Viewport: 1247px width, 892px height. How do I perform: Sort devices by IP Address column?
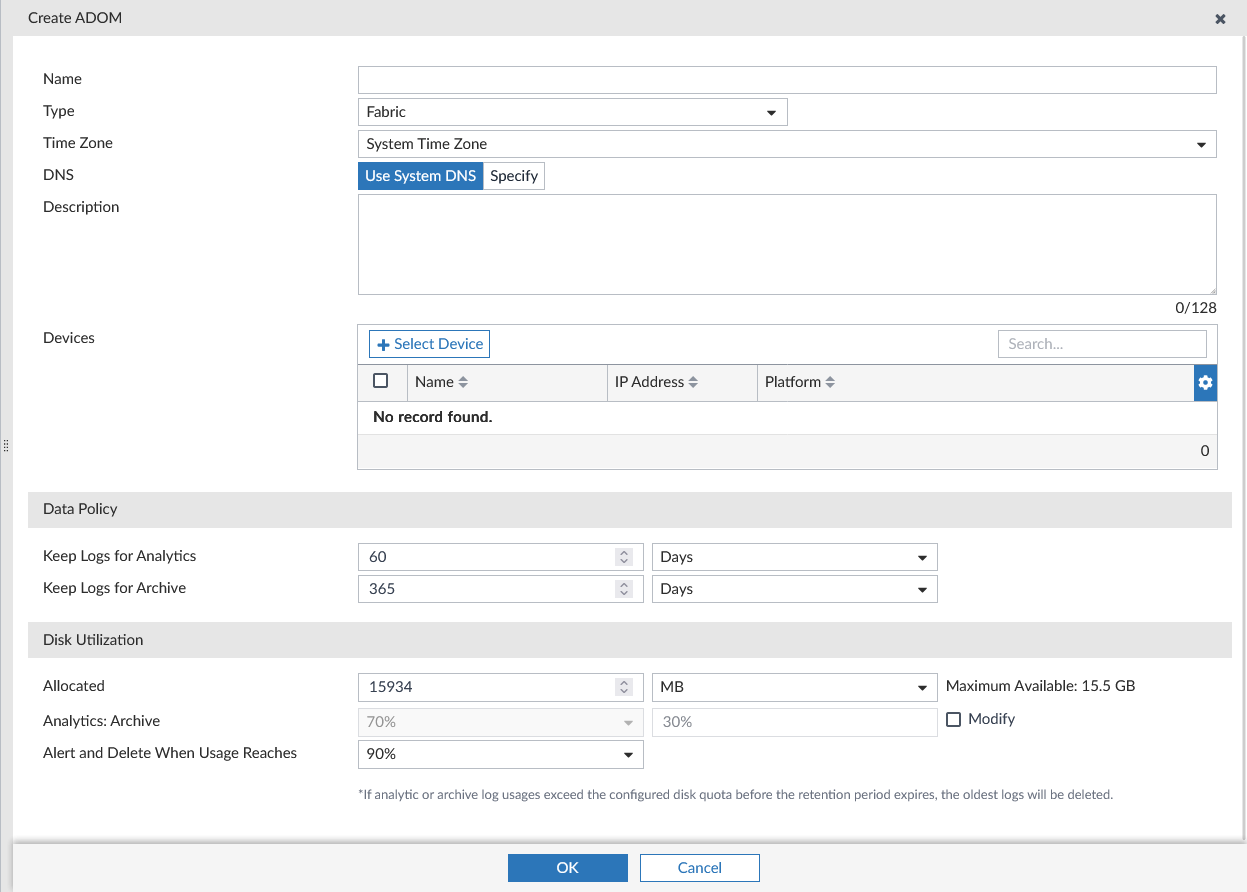point(654,382)
